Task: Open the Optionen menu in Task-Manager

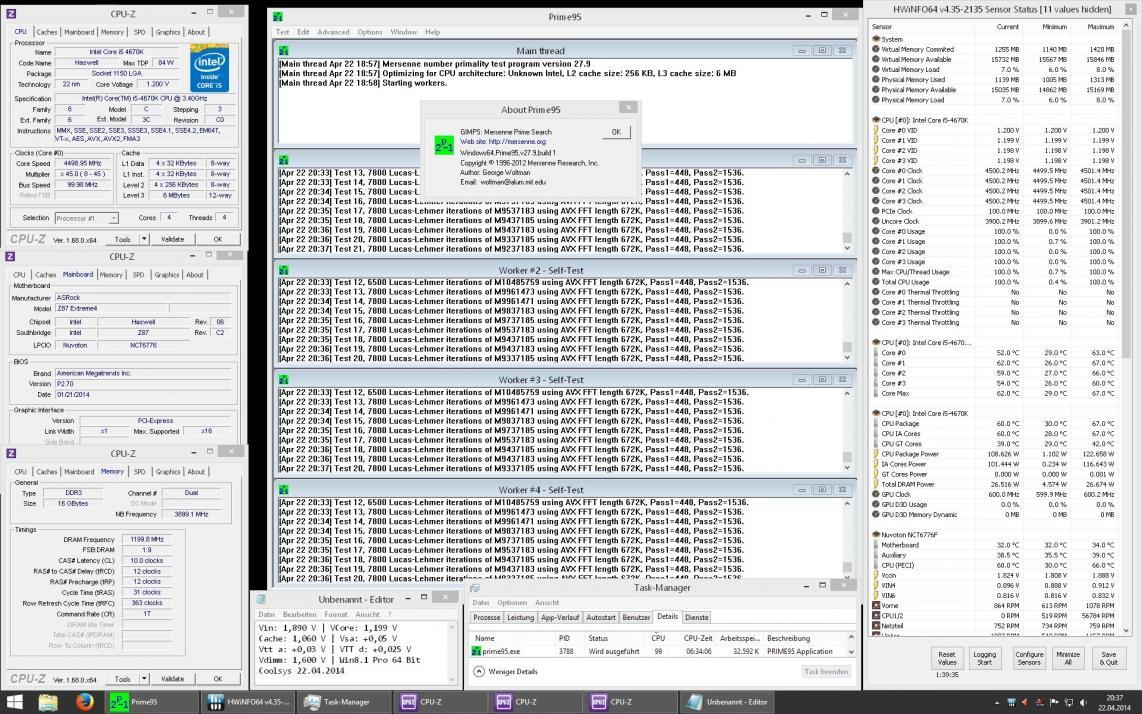Action: (x=512, y=603)
